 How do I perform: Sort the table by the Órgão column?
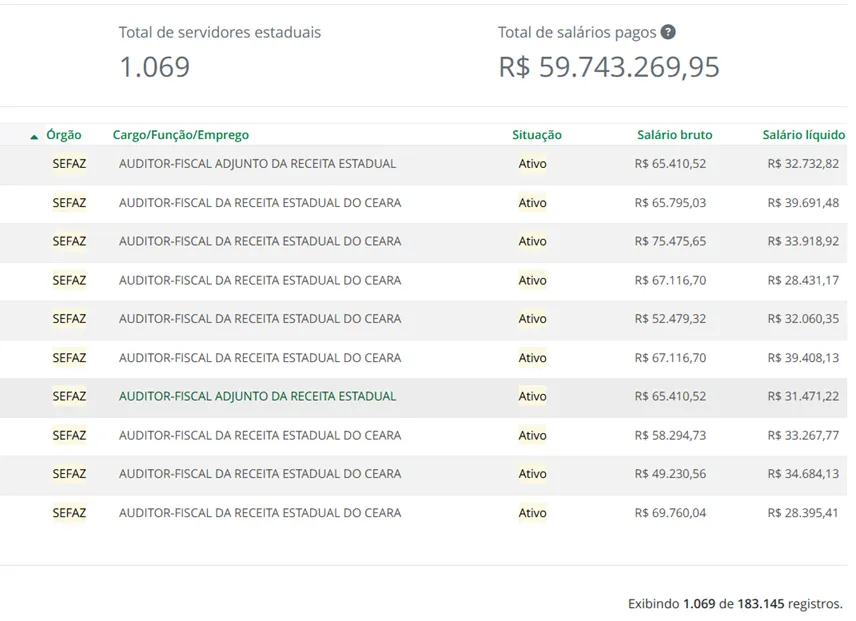(x=66, y=134)
